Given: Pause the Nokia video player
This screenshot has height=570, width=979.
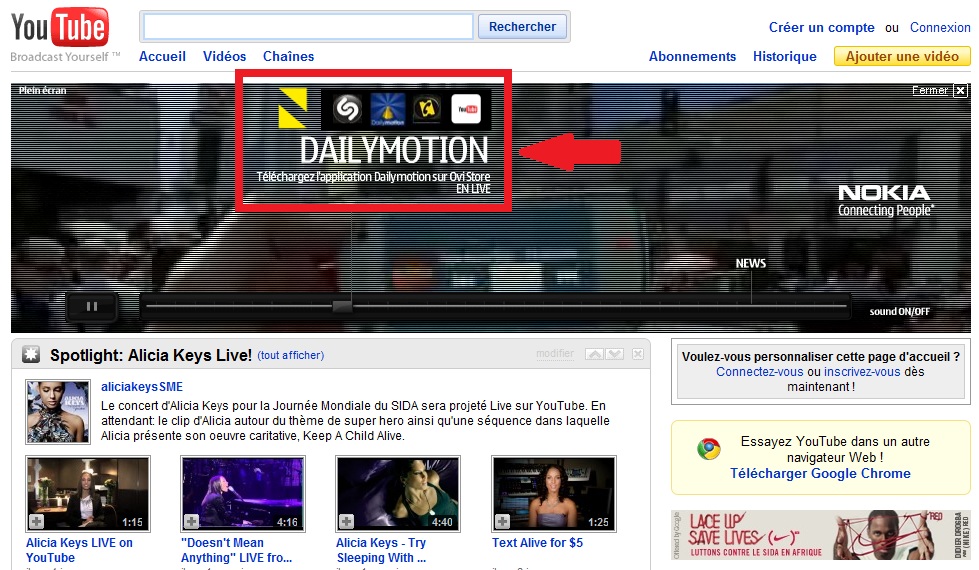Looking at the screenshot, I should click(x=92, y=307).
